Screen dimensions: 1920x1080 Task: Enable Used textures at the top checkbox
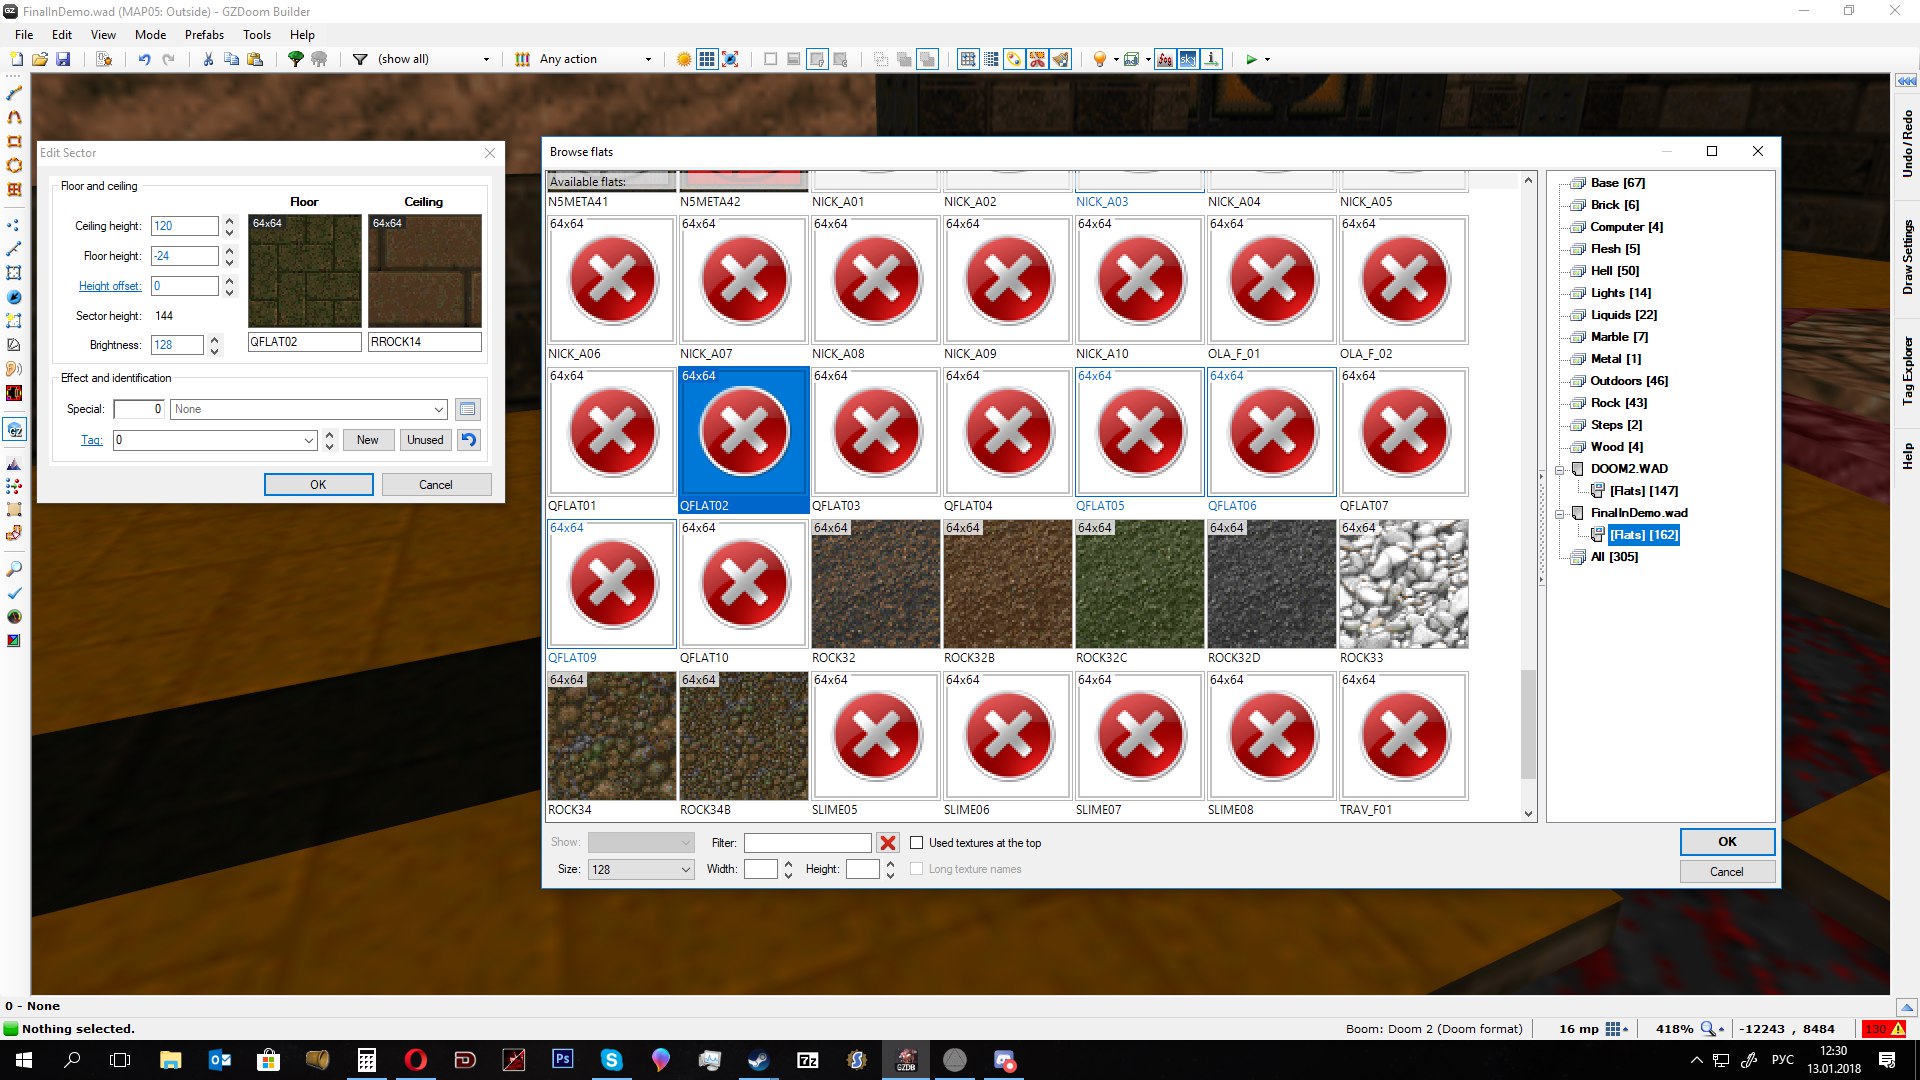pyautogui.click(x=916, y=843)
